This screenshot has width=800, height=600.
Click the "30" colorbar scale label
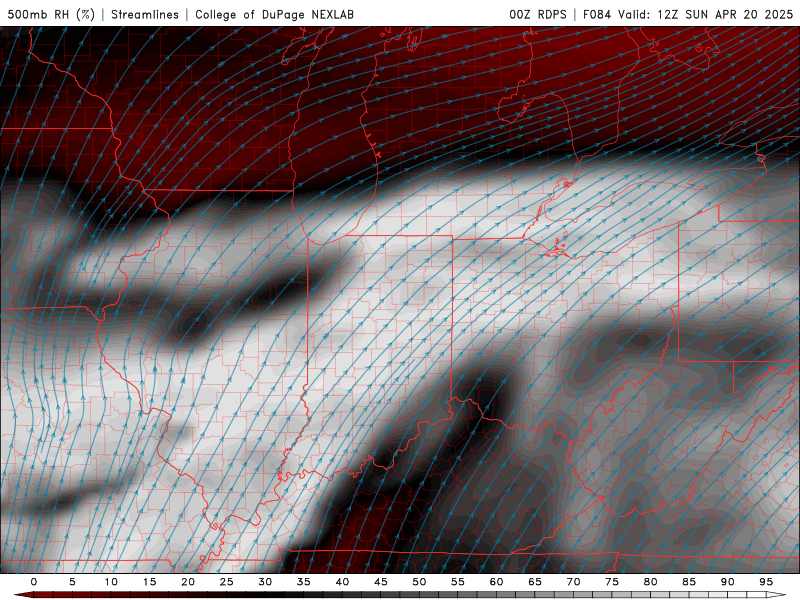click(265, 582)
